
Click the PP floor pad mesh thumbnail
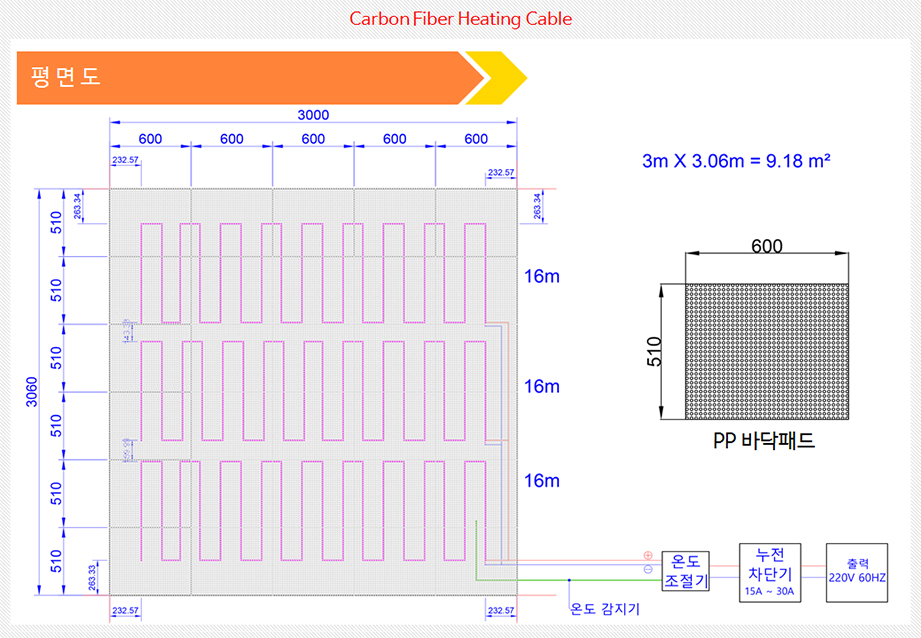click(767, 351)
